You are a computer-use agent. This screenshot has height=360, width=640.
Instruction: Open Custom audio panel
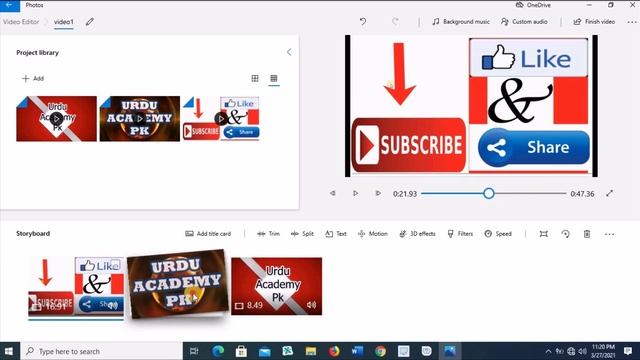click(524, 22)
